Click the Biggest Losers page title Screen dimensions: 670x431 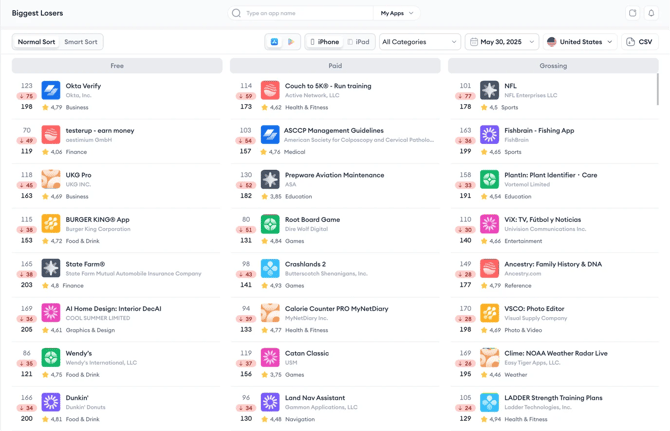[x=37, y=13]
